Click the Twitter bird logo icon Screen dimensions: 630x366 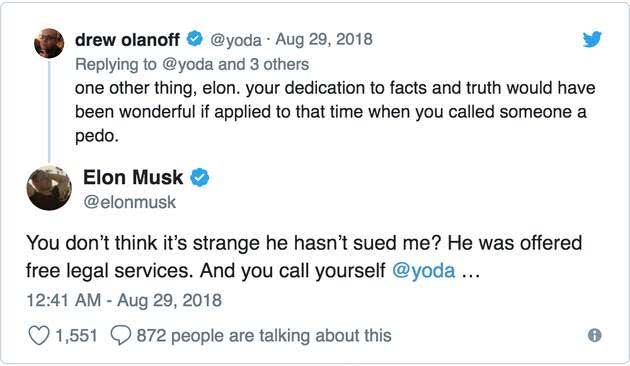pyautogui.click(x=592, y=39)
